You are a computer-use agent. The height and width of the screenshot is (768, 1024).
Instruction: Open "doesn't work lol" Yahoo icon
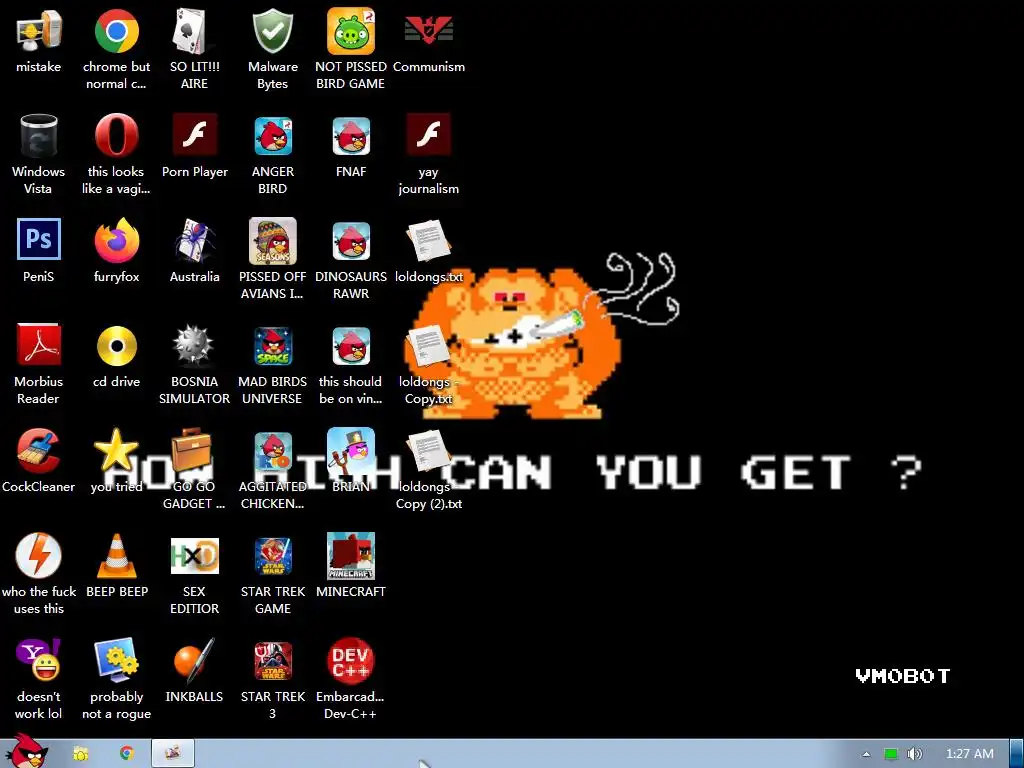click(39, 660)
